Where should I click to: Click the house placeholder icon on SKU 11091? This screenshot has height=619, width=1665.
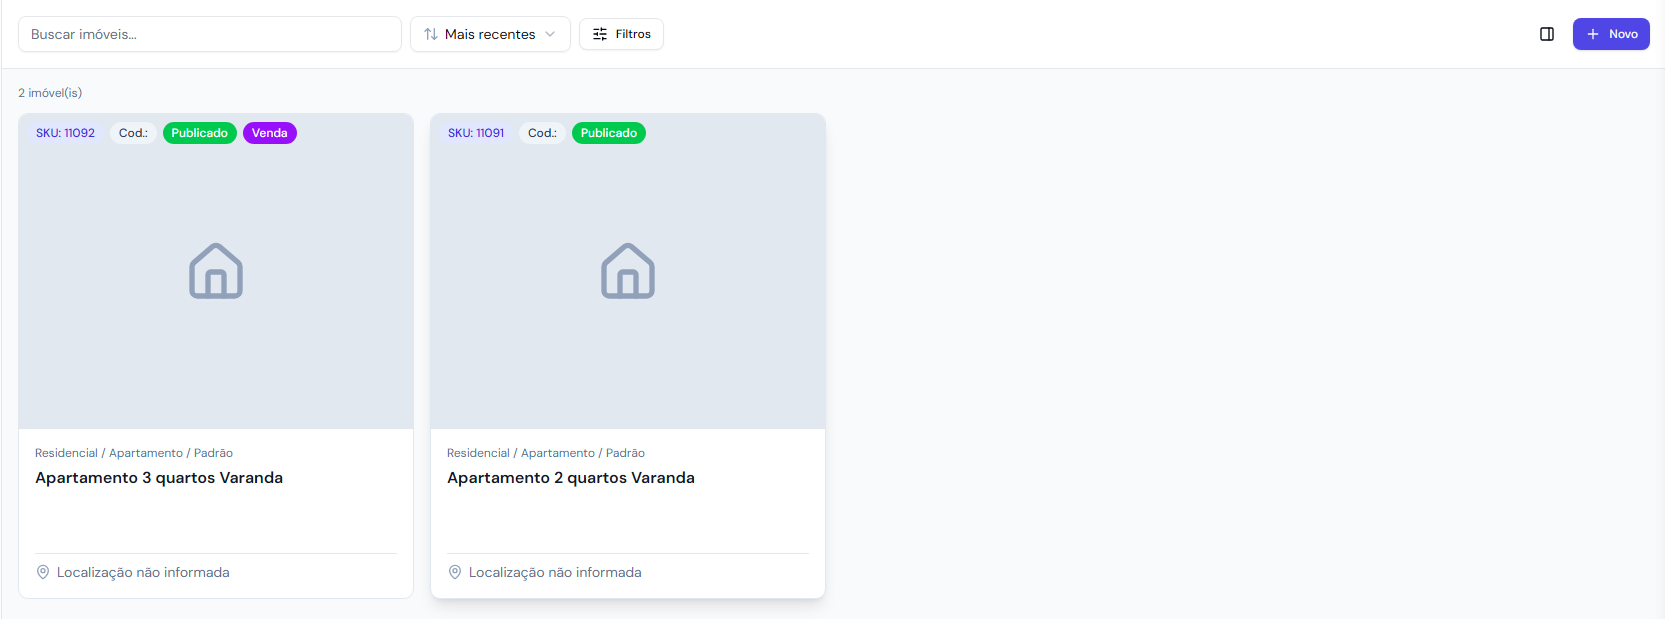(x=628, y=271)
